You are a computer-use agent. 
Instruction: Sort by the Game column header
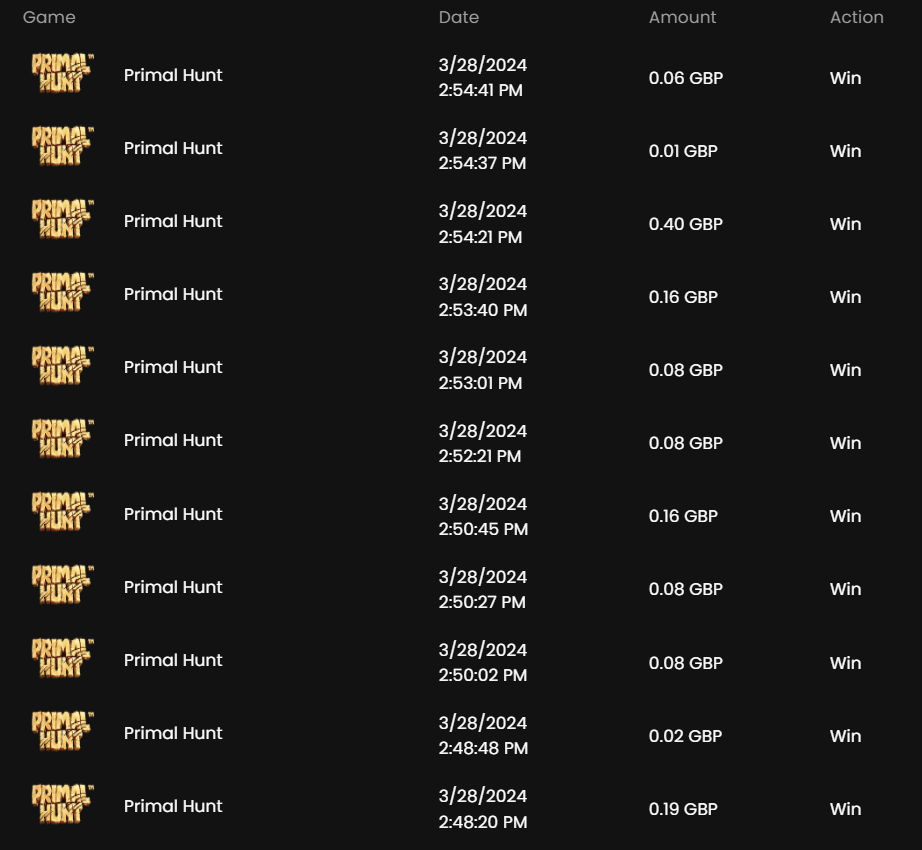click(x=49, y=17)
